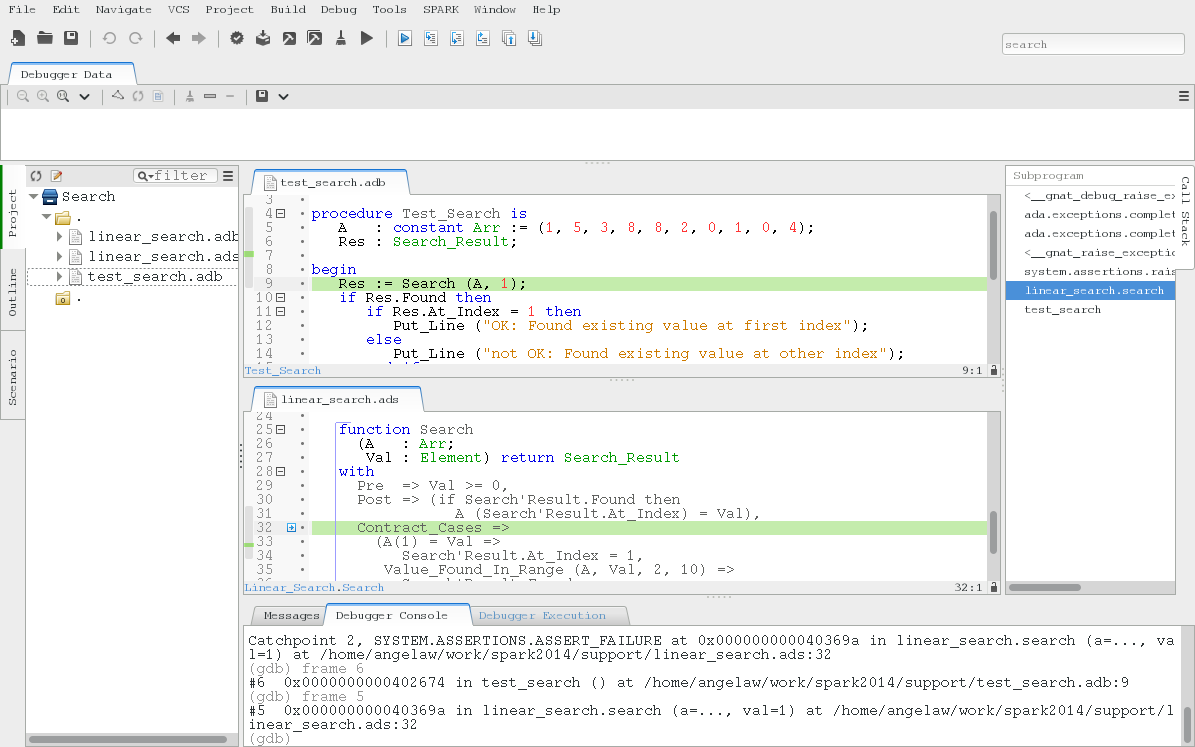Open Project view hamburger menu
The image size is (1195, 747).
click(x=228, y=175)
